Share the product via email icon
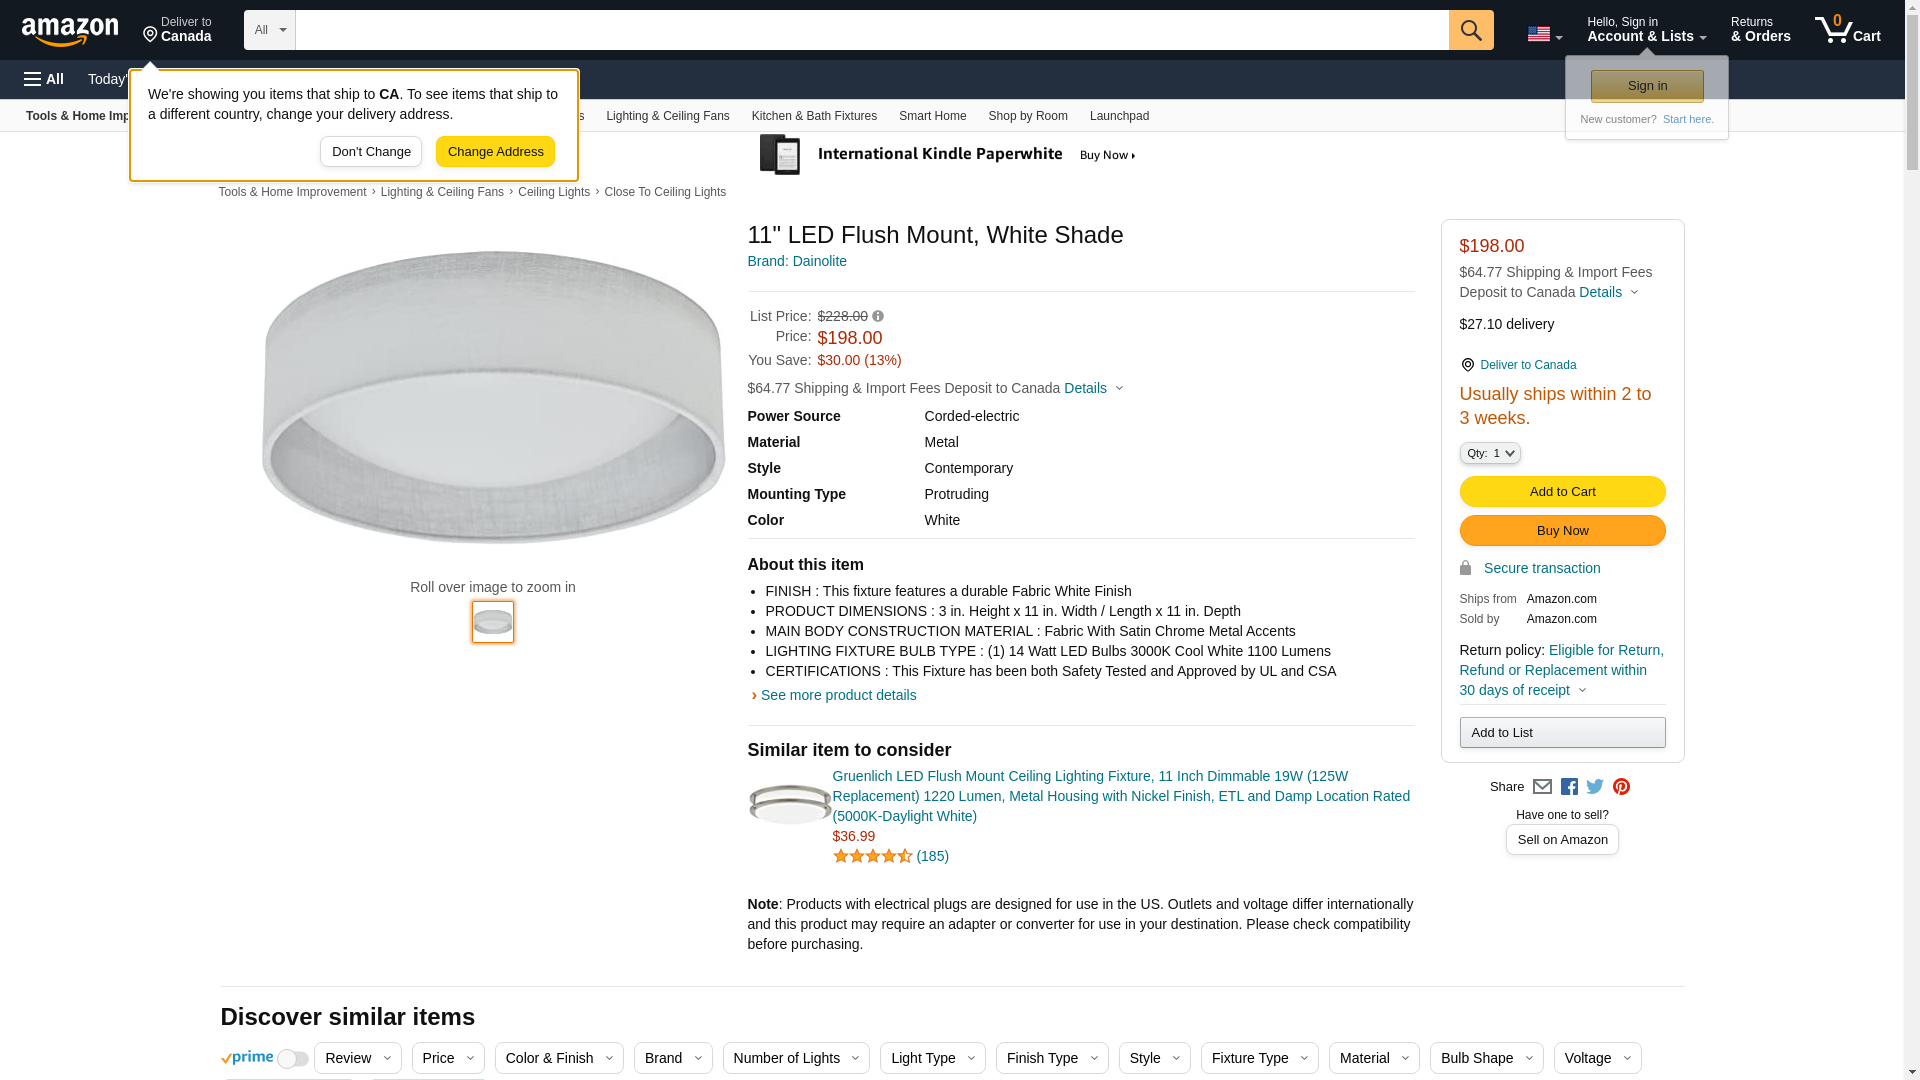The width and height of the screenshot is (1920, 1080). (1542, 787)
